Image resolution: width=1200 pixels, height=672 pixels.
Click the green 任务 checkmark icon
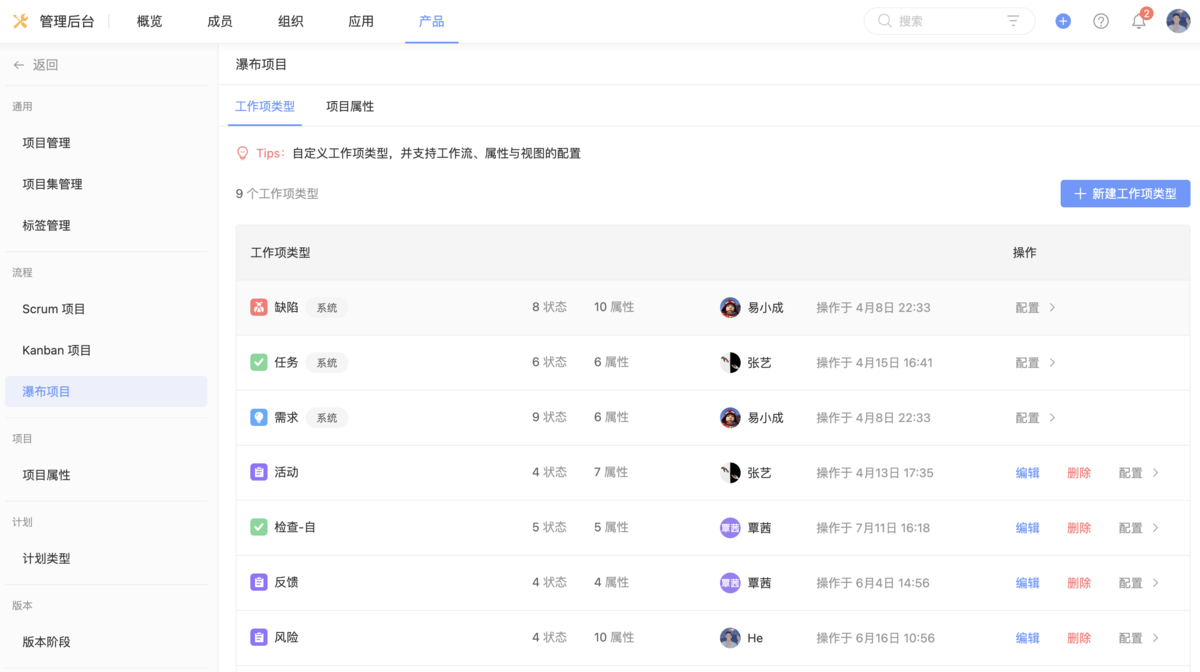260,362
